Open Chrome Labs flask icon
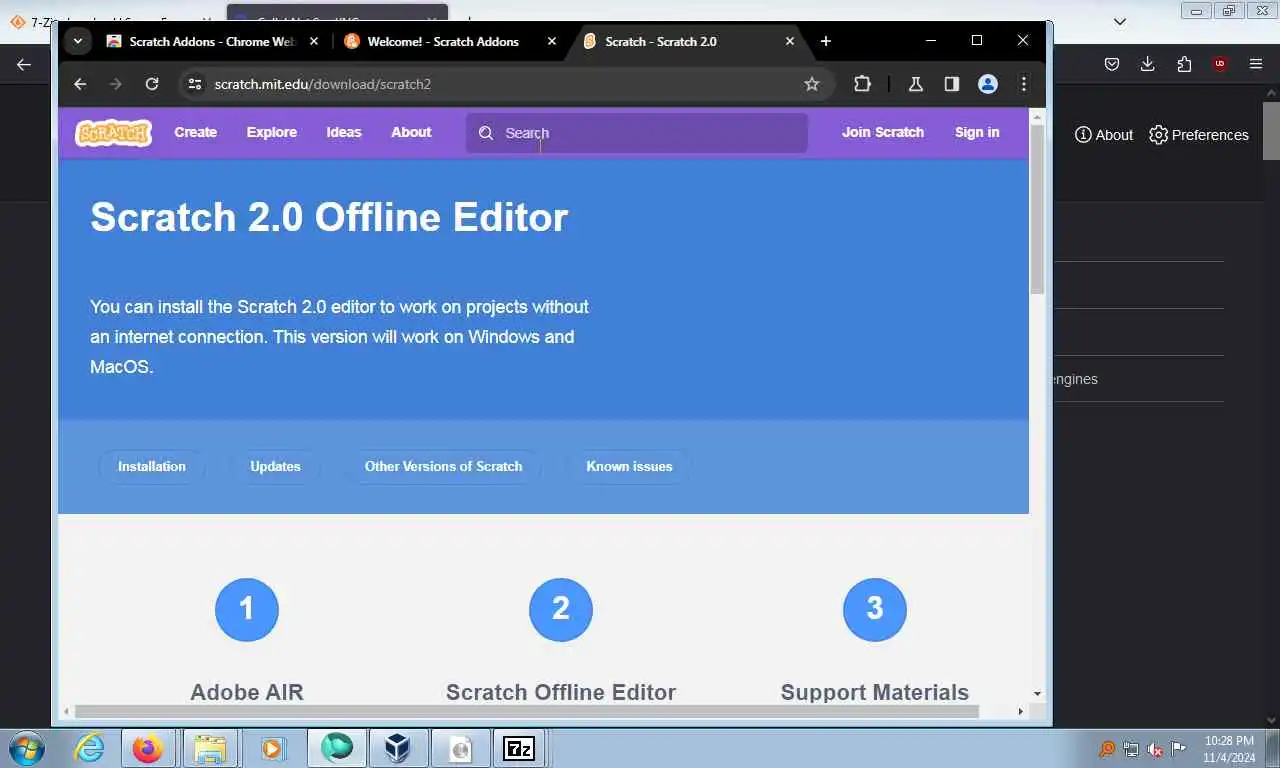This screenshot has width=1280, height=768. point(915,84)
